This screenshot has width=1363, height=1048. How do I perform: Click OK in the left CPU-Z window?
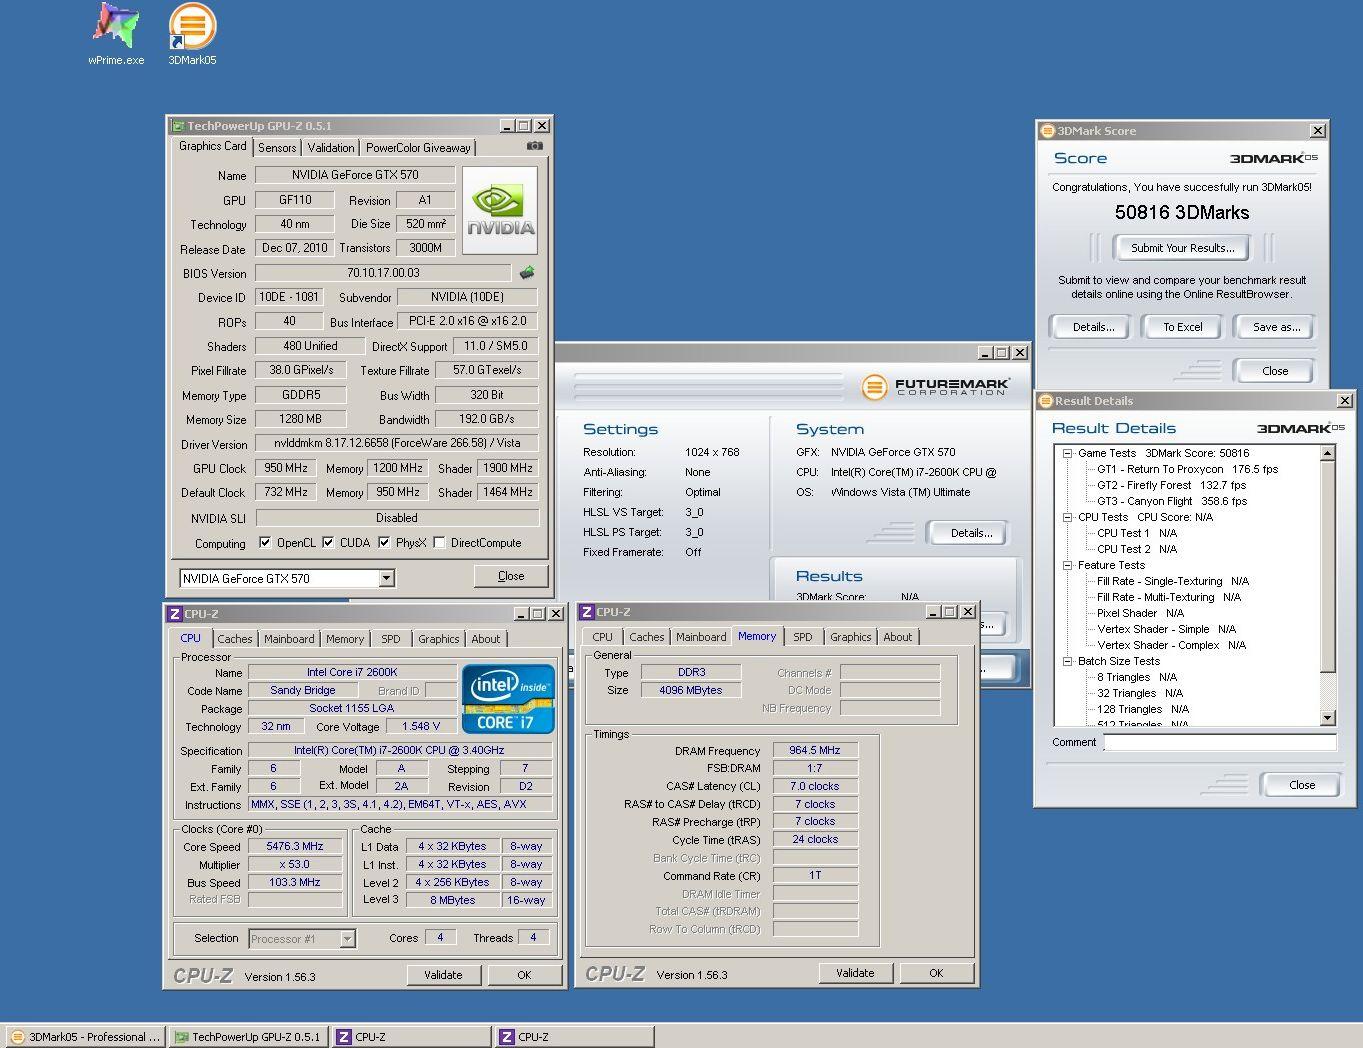click(x=524, y=975)
